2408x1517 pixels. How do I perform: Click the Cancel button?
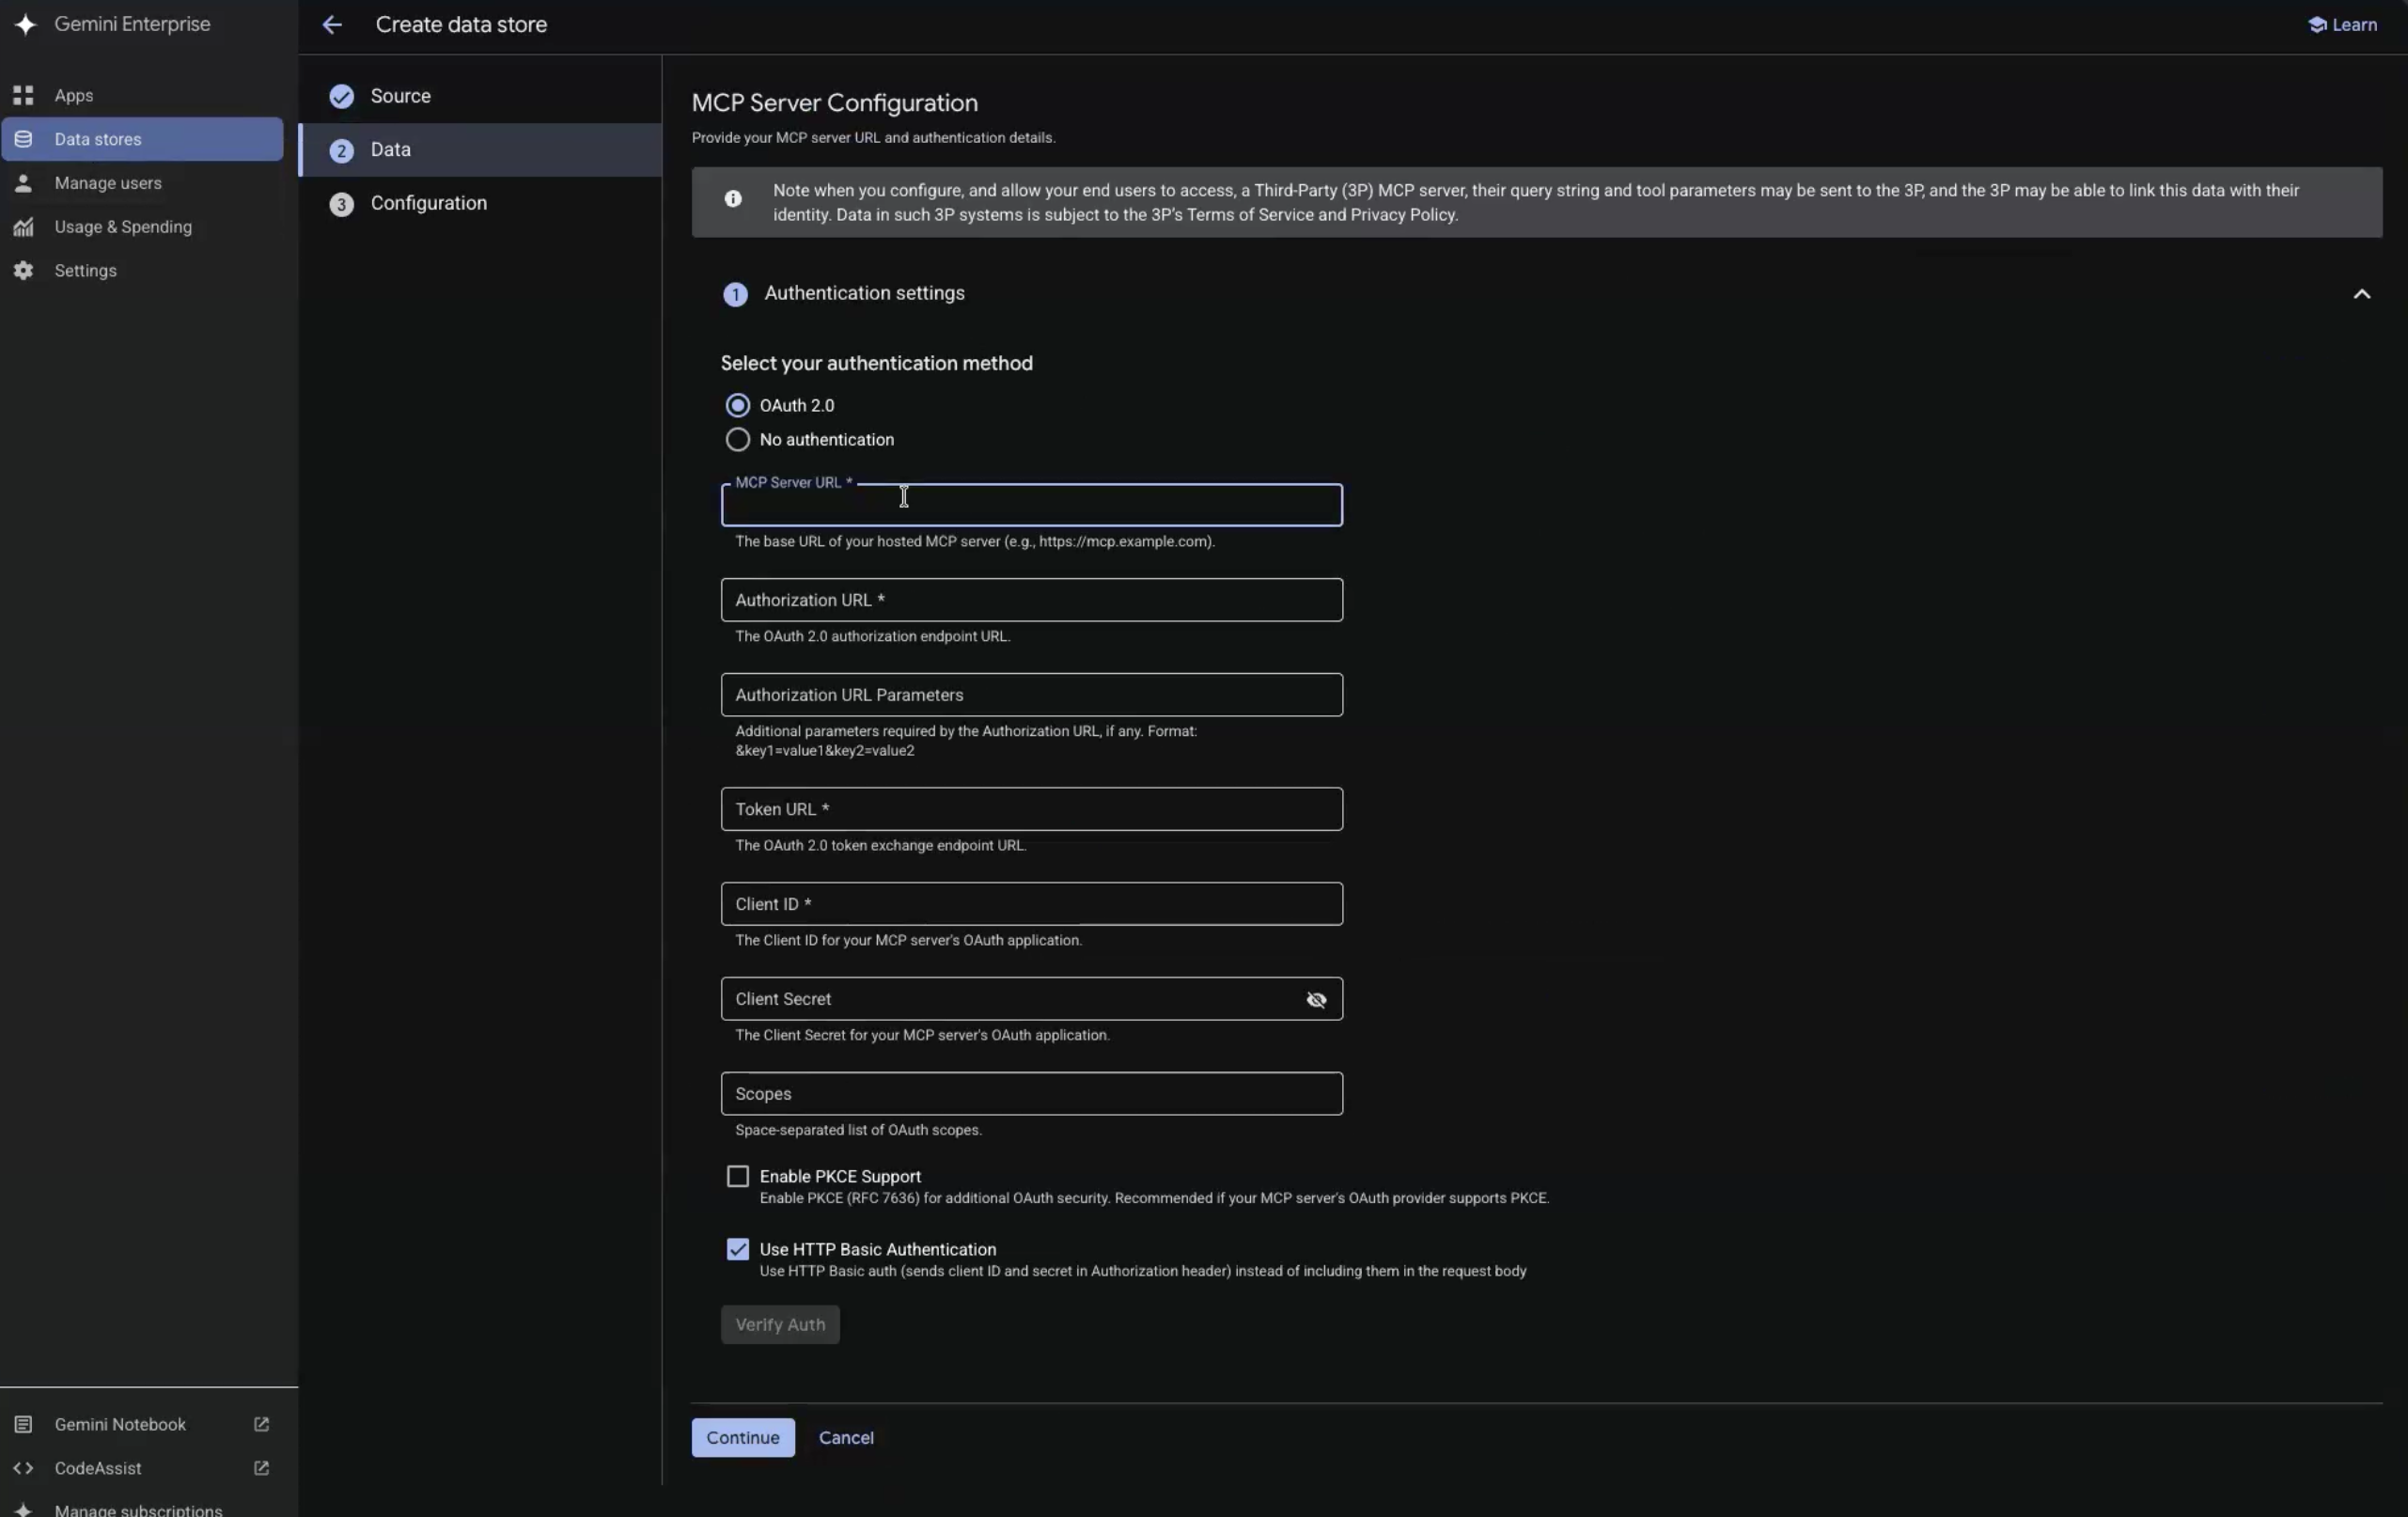click(x=846, y=1437)
